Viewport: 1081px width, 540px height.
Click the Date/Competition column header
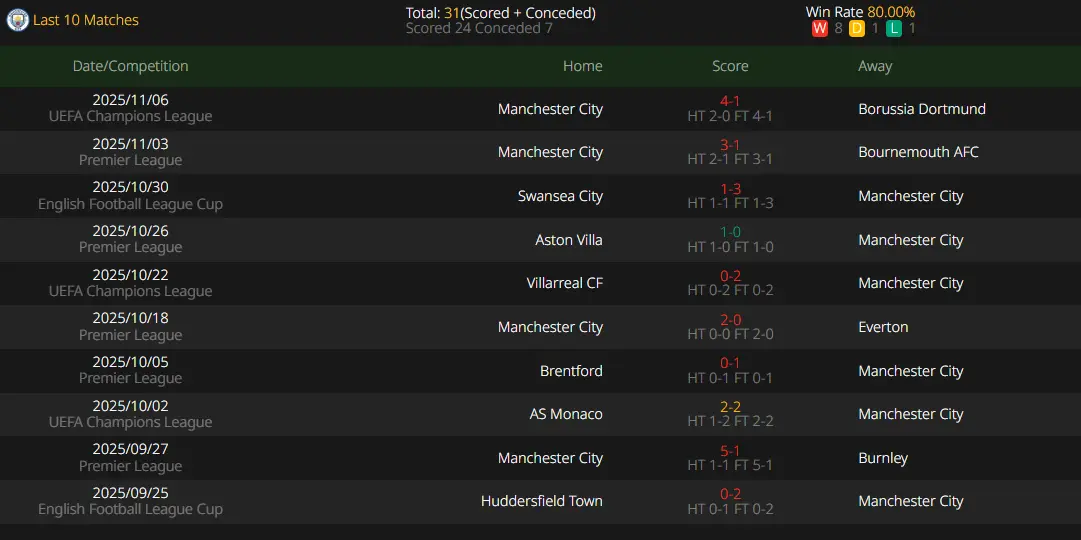[x=130, y=66]
